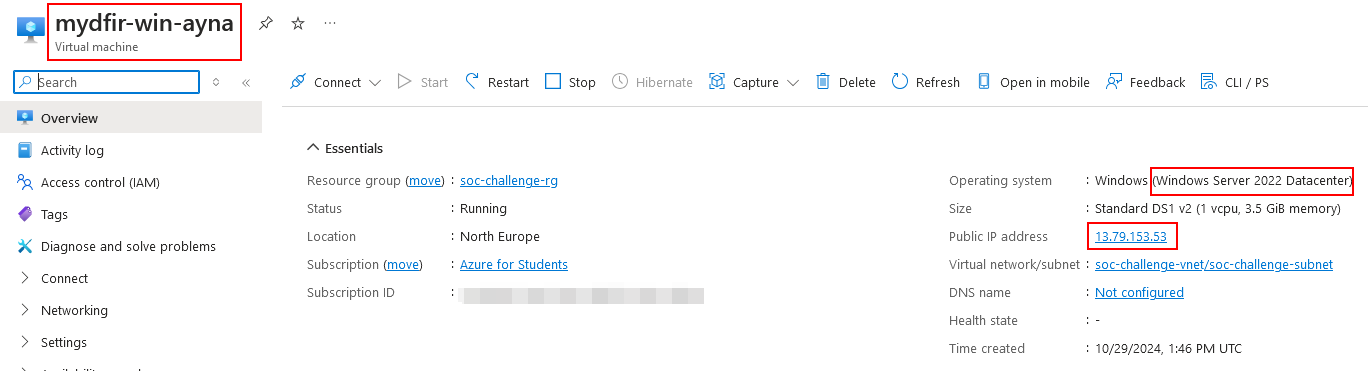The height and width of the screenshot is (371, 1368).
Task: Click the Restart toolbar button label
Action: [508, 83]
